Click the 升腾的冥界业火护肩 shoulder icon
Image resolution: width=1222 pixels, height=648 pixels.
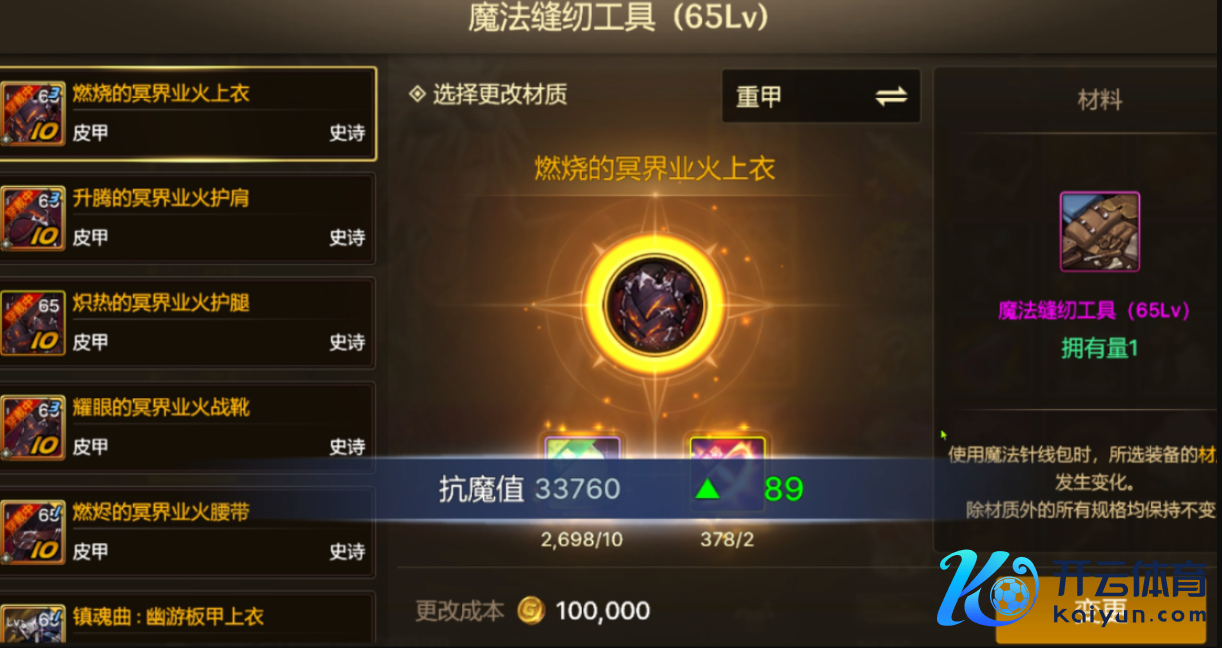[33, 219]
